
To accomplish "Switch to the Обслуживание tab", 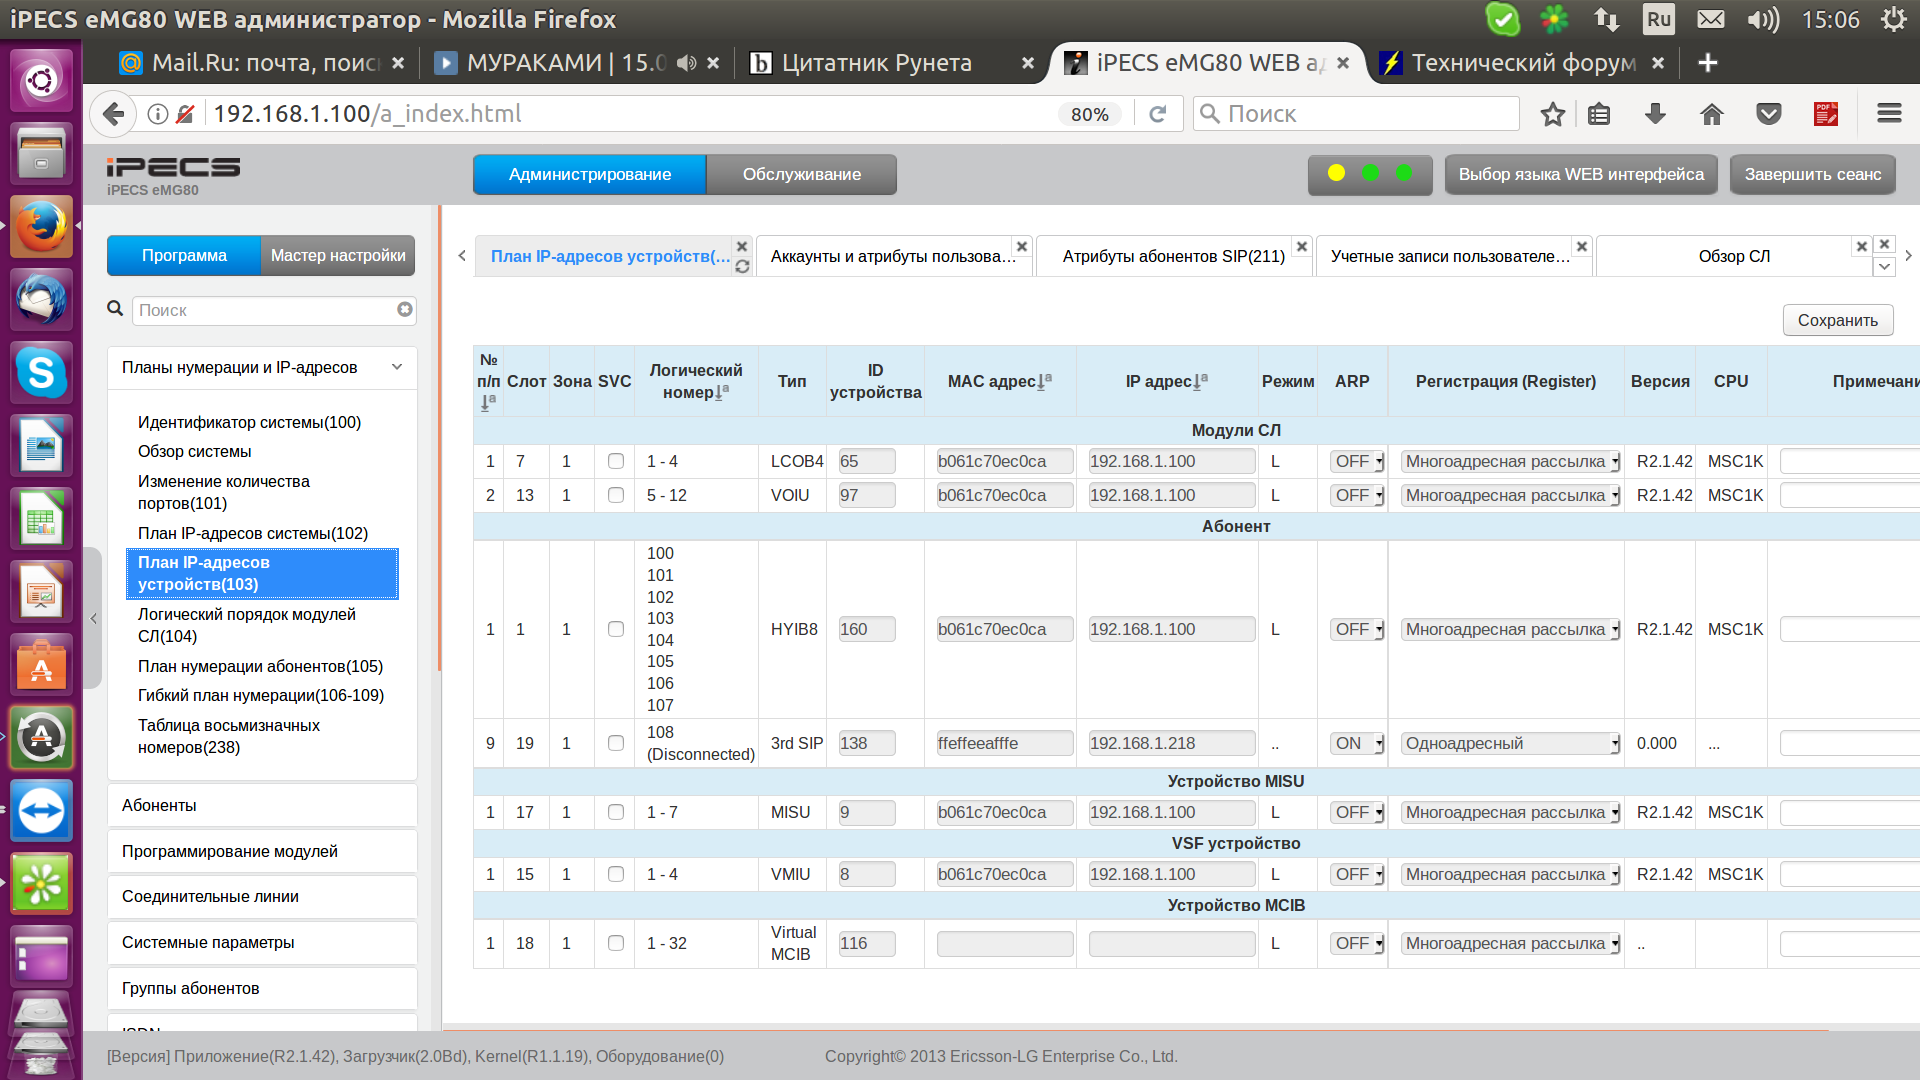I will coord(801,174).
